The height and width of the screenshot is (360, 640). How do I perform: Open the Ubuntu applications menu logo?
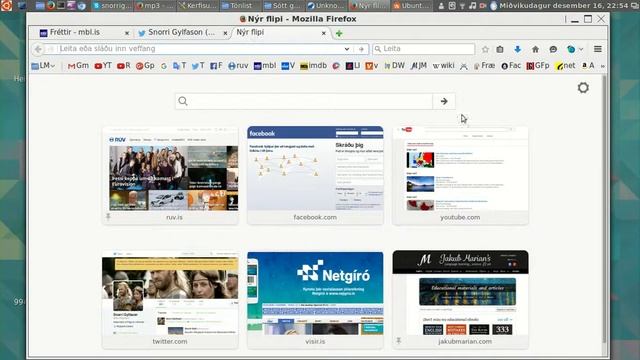click(6, 6)
